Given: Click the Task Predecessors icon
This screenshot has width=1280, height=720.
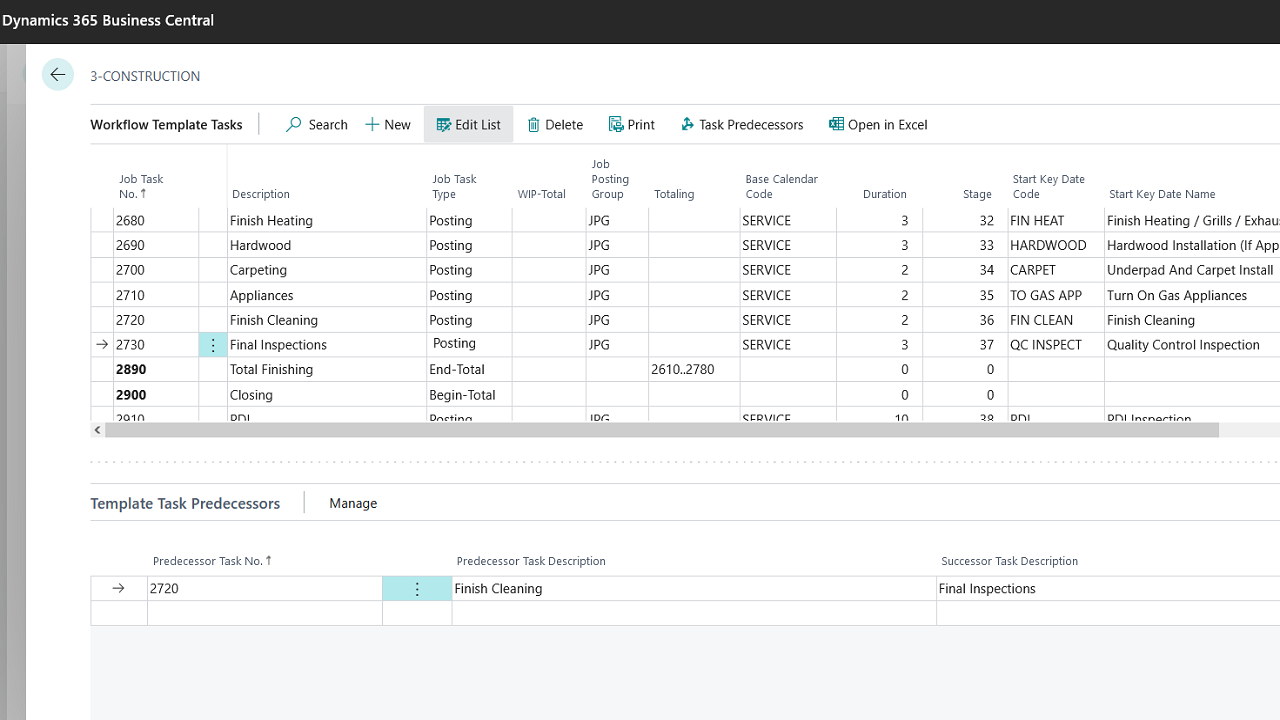Looking at the screenshot, I should pos(687,125).
